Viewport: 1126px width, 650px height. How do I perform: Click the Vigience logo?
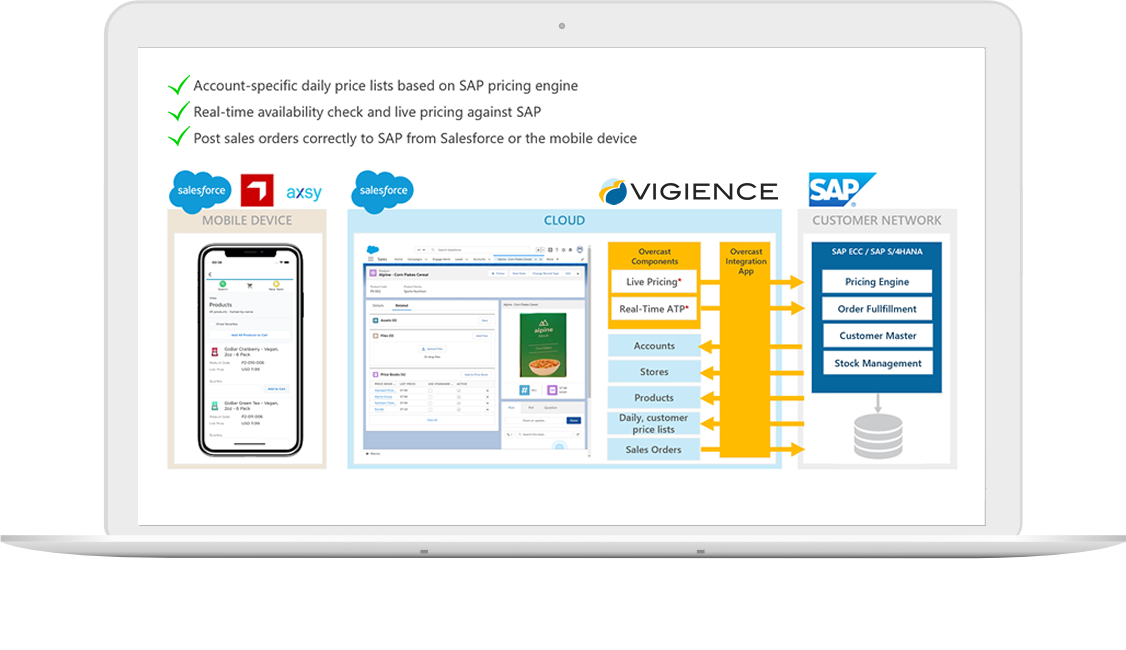tap(689, 191)
